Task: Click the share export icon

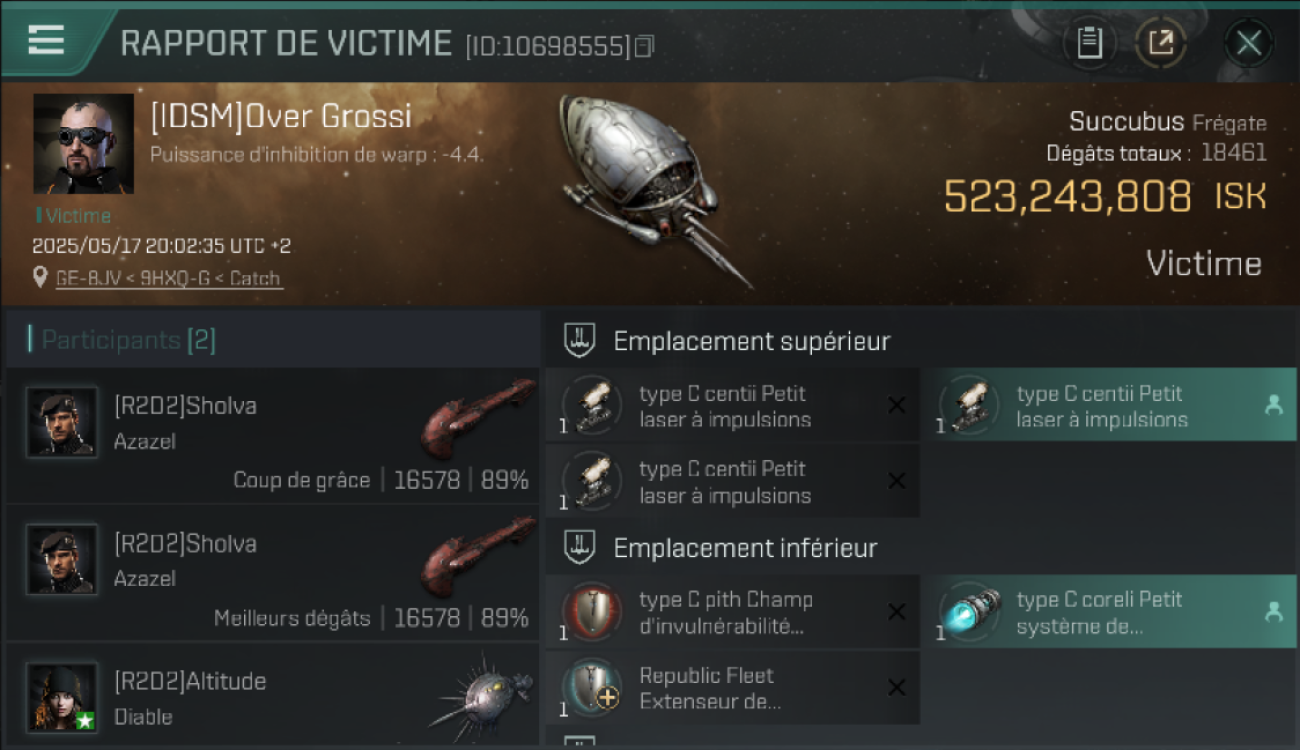Action: pos(1161,43)
